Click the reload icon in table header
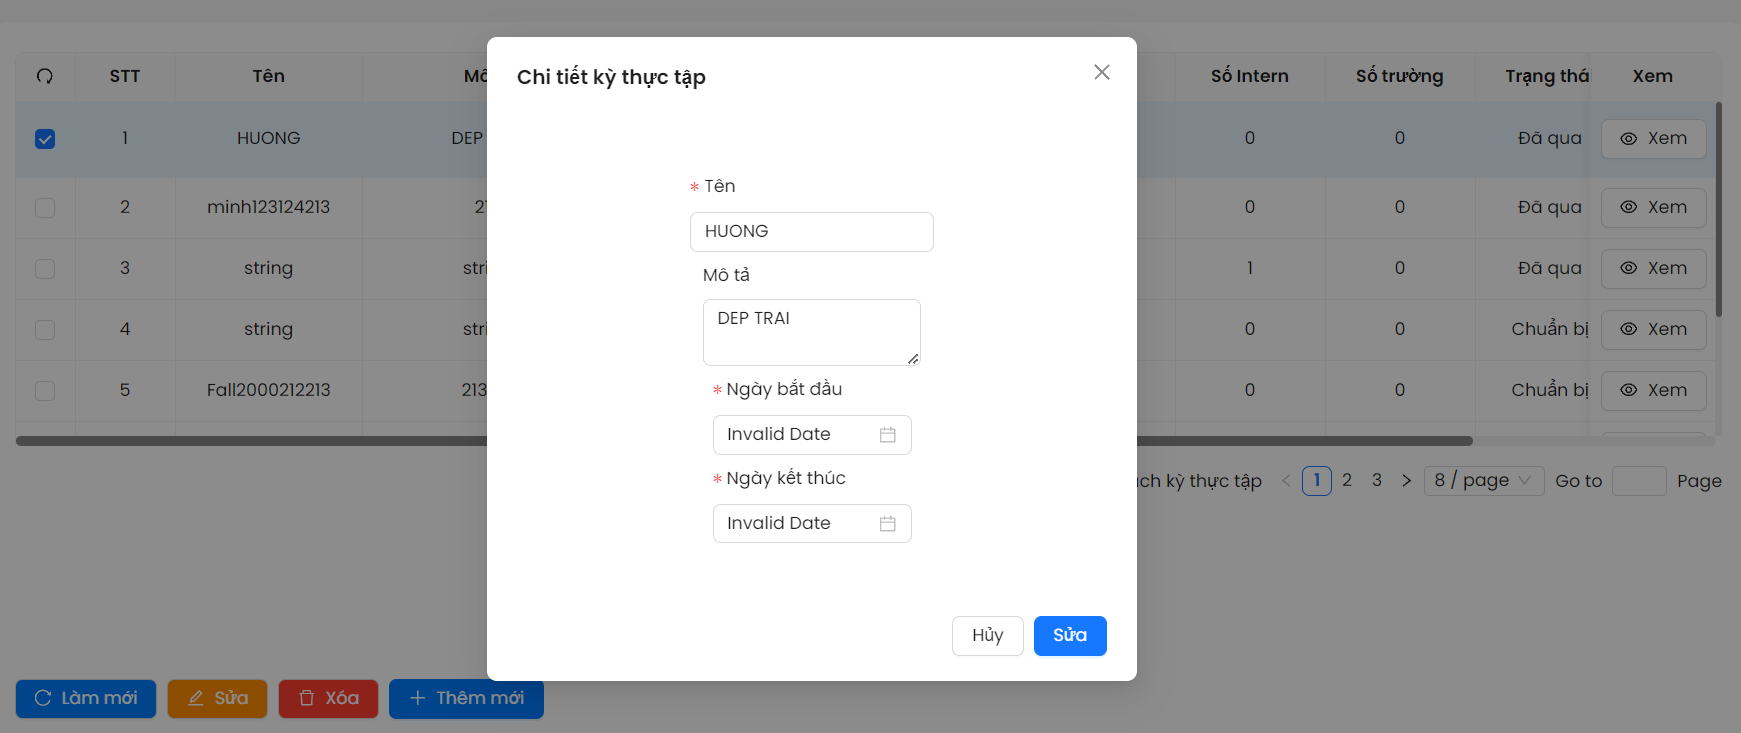This screenshot has width=1741, height=733. 45,76
